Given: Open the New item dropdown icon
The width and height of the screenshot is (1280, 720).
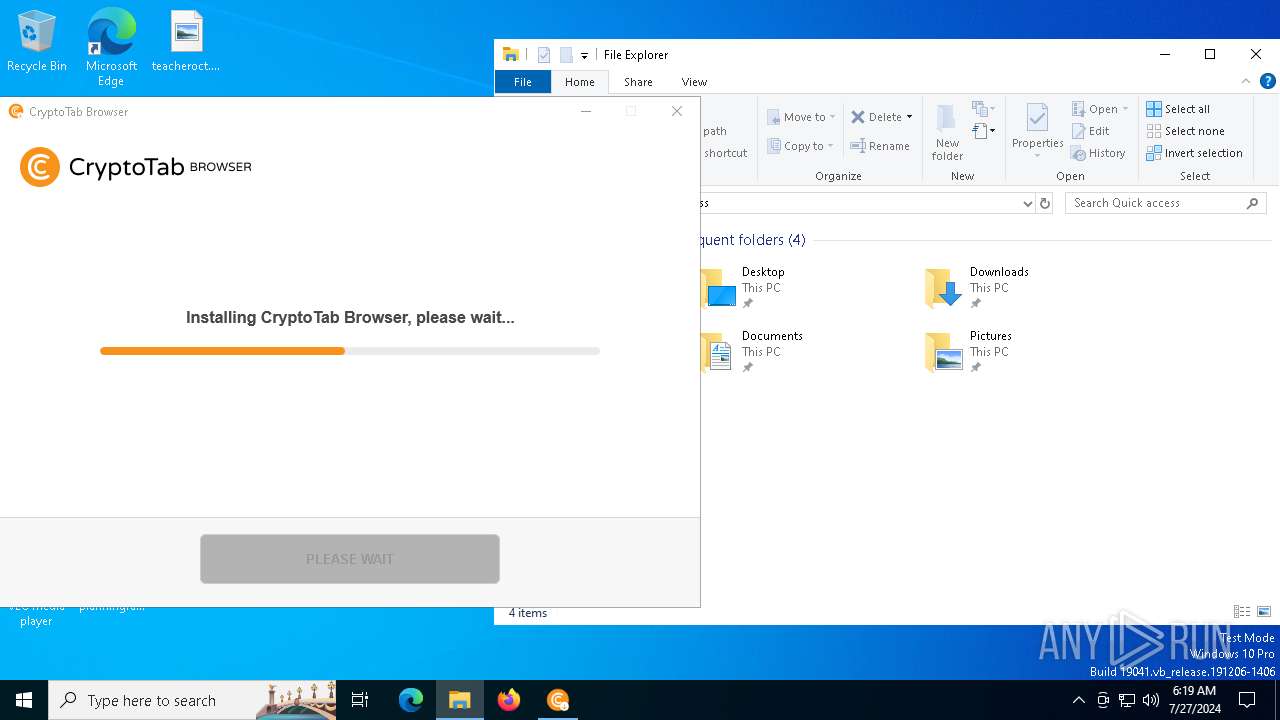Looking at the screenshot, I should (983, 109).
